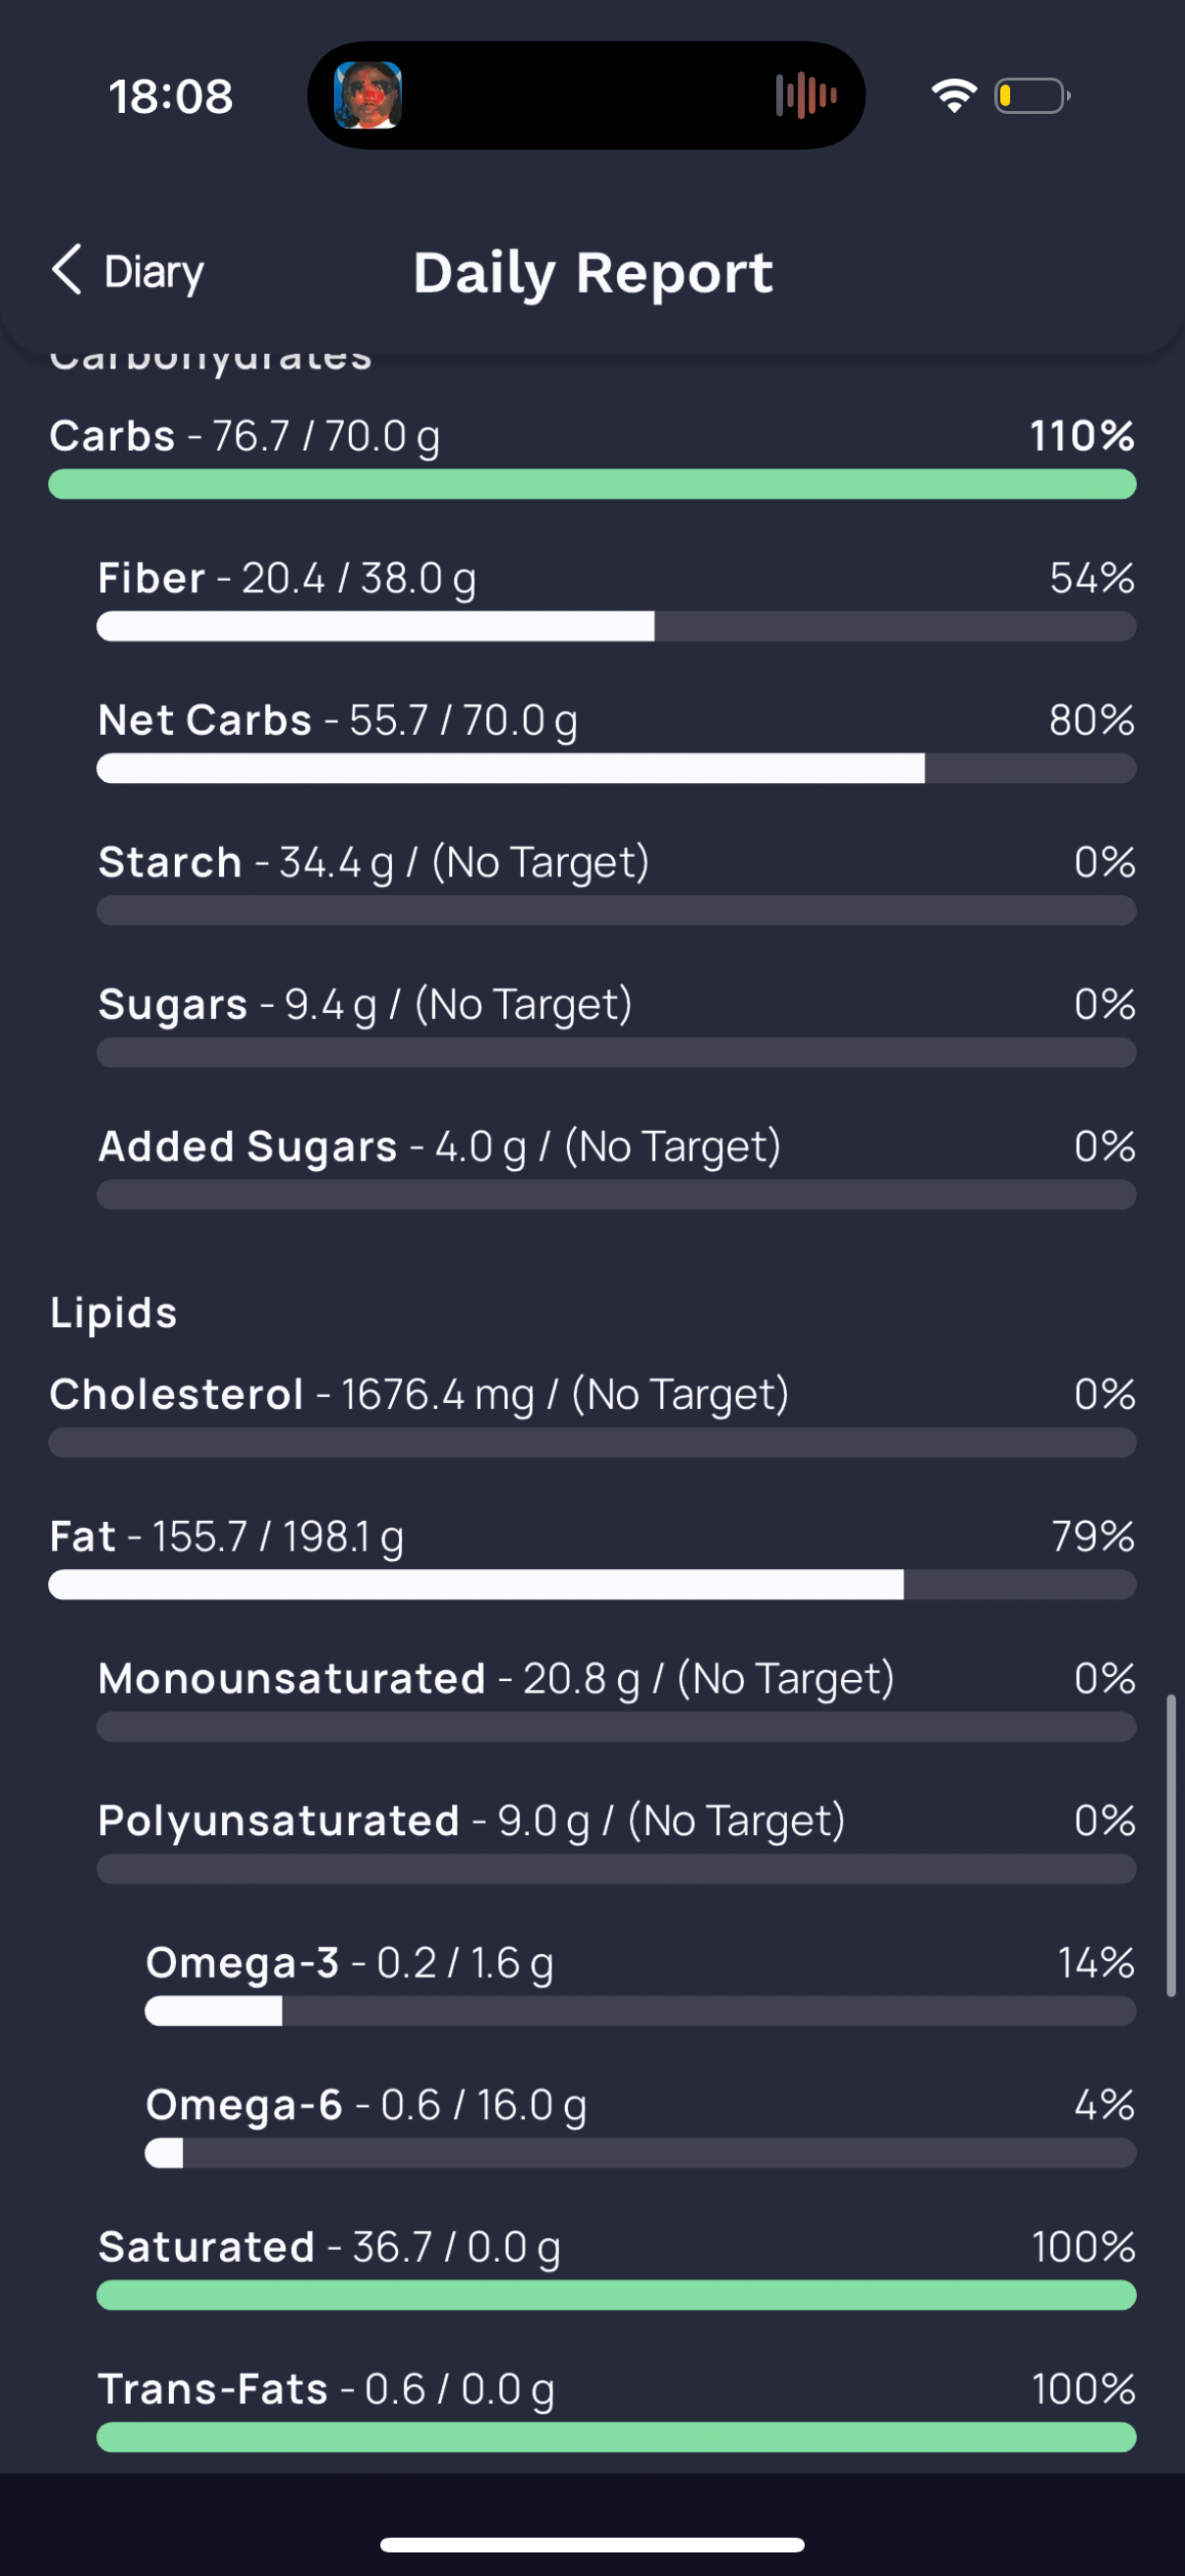
Task: Click the vertical scrollbar indicator
Action: tap(1171, 1846)
